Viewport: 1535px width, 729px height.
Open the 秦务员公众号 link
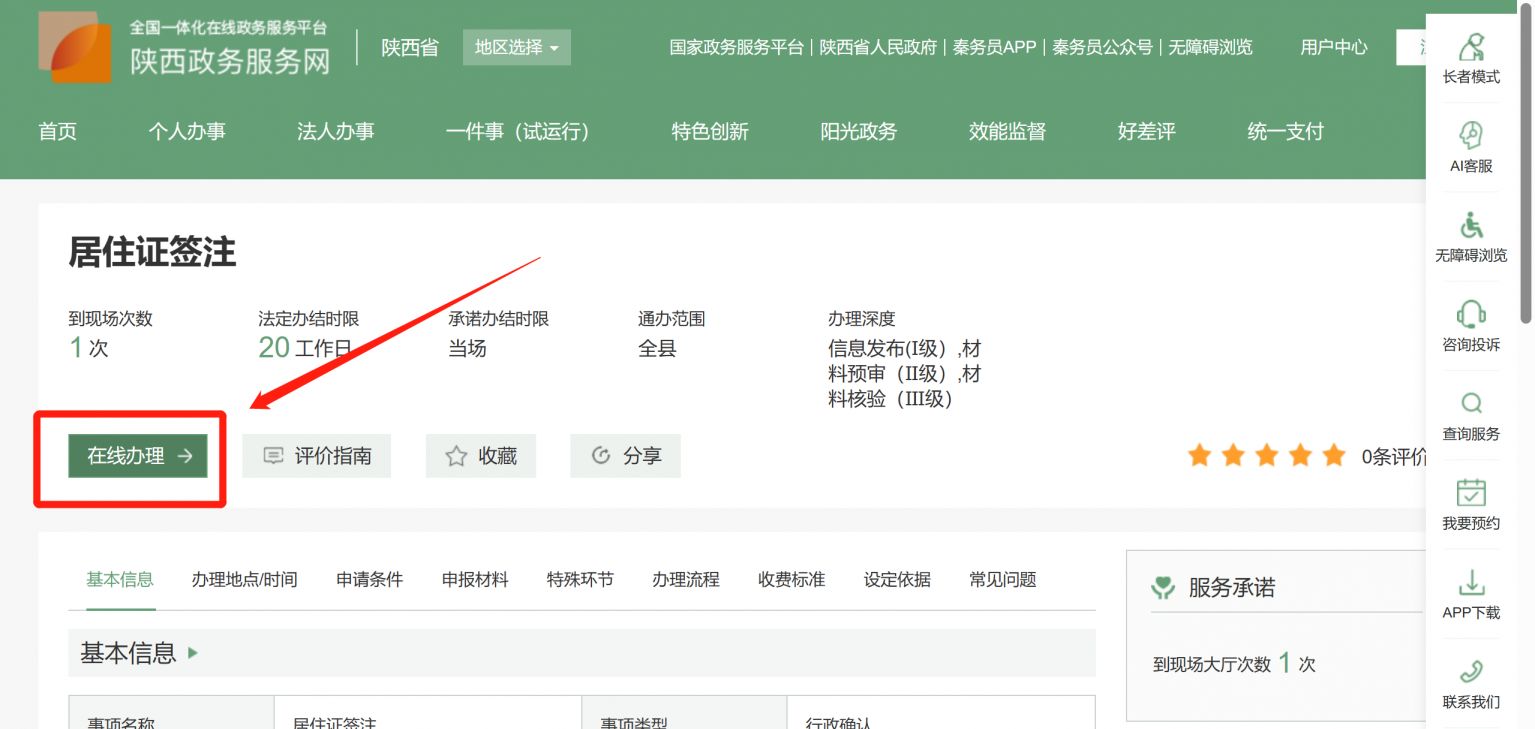[x=1102, y=47]
